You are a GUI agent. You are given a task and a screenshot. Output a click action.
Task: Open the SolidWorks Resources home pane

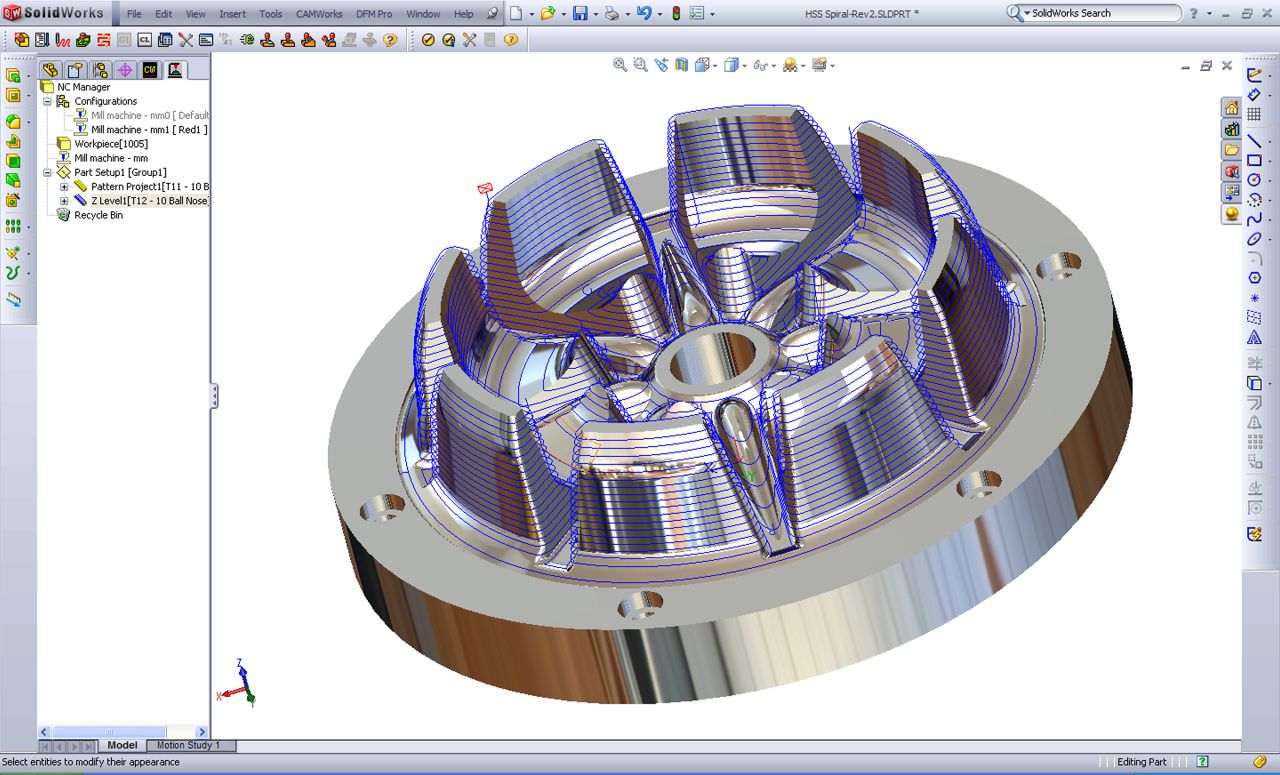pyautogui.click(x=1231, y=108)
